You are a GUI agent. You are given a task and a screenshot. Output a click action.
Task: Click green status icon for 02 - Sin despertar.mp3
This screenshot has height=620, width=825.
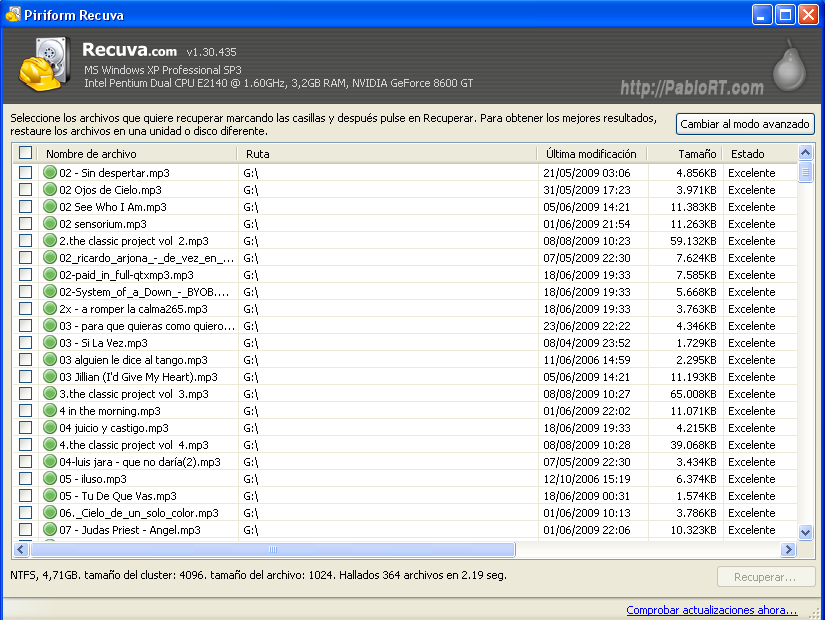50,173
